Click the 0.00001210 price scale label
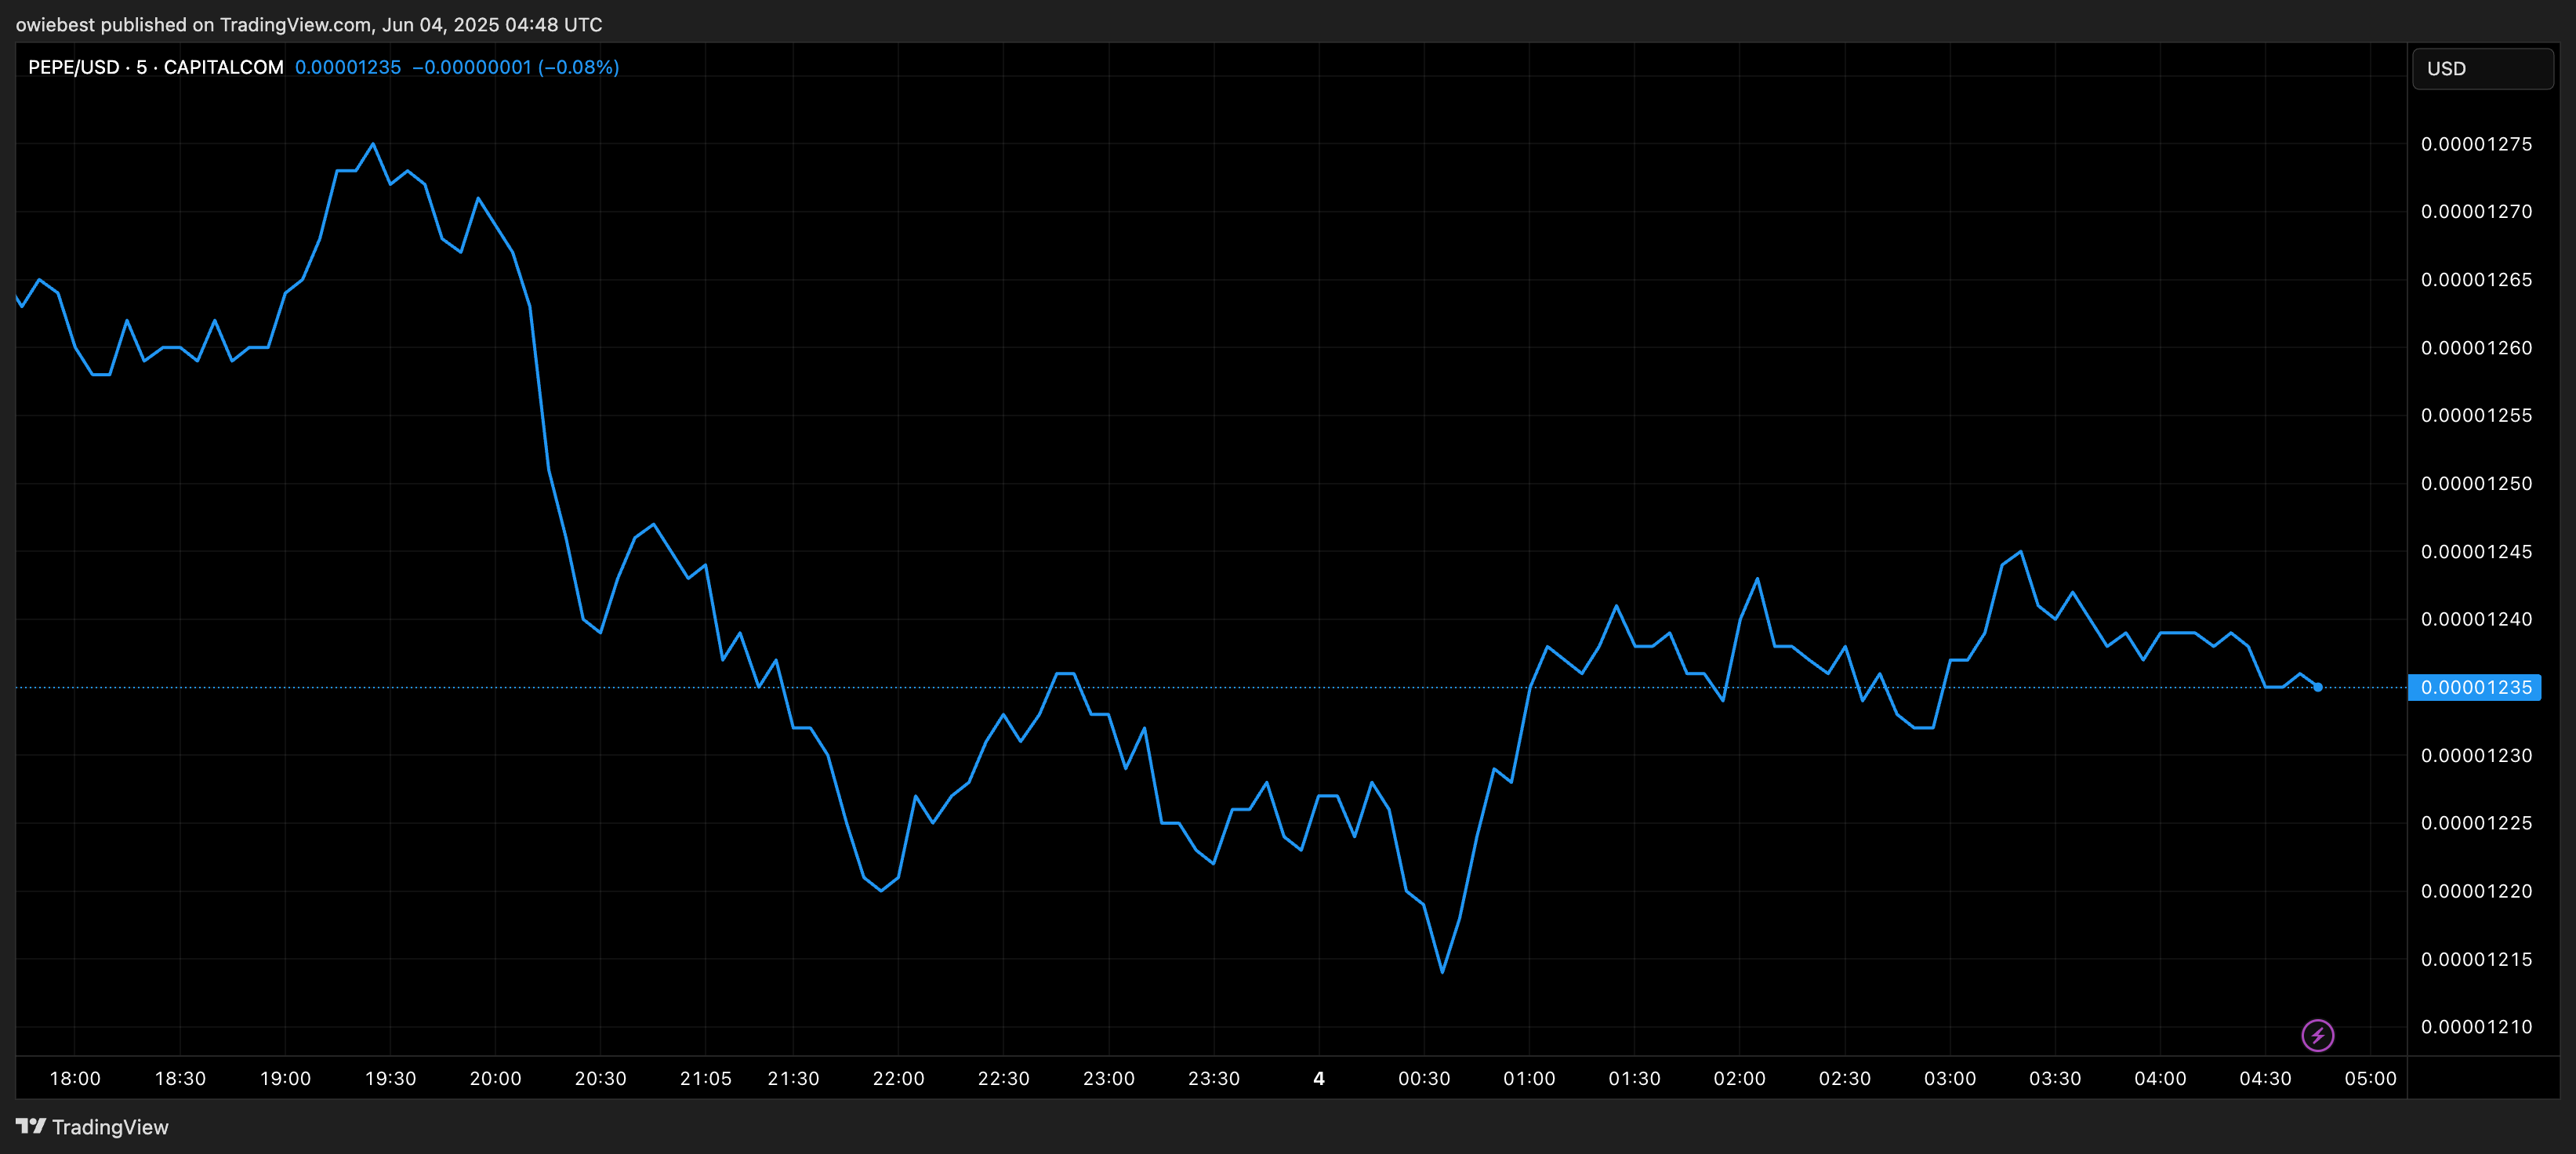 point(2476,1027)
